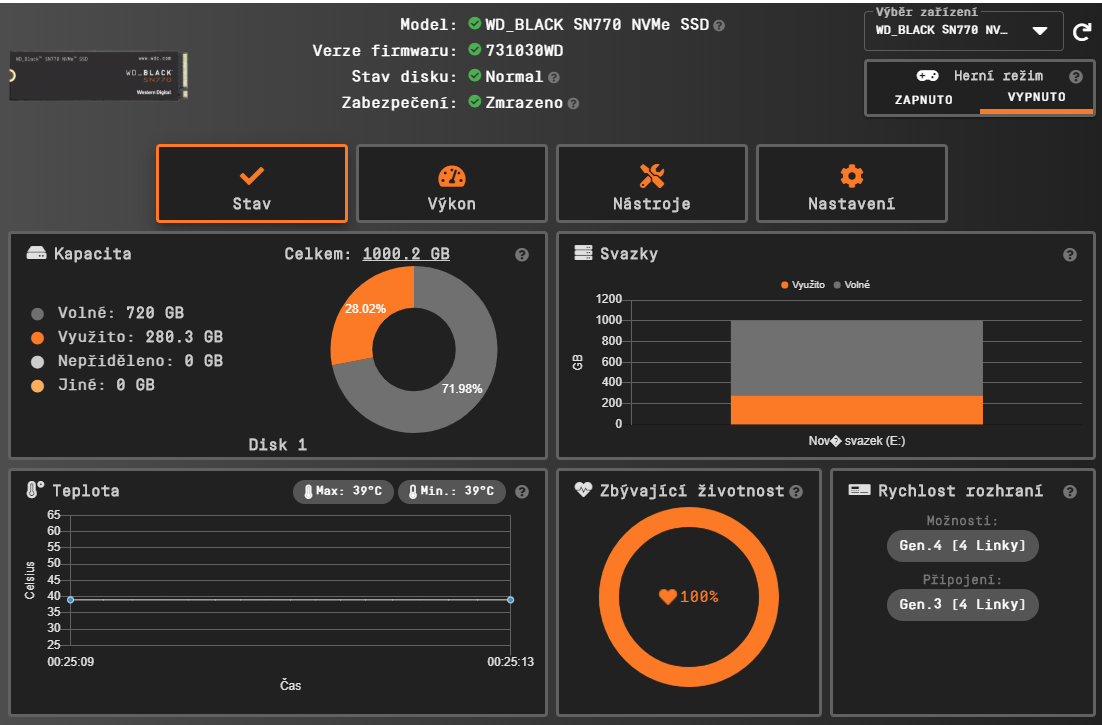Click the Volné gray legend dot in Kapacita

[x=37, y=314]
